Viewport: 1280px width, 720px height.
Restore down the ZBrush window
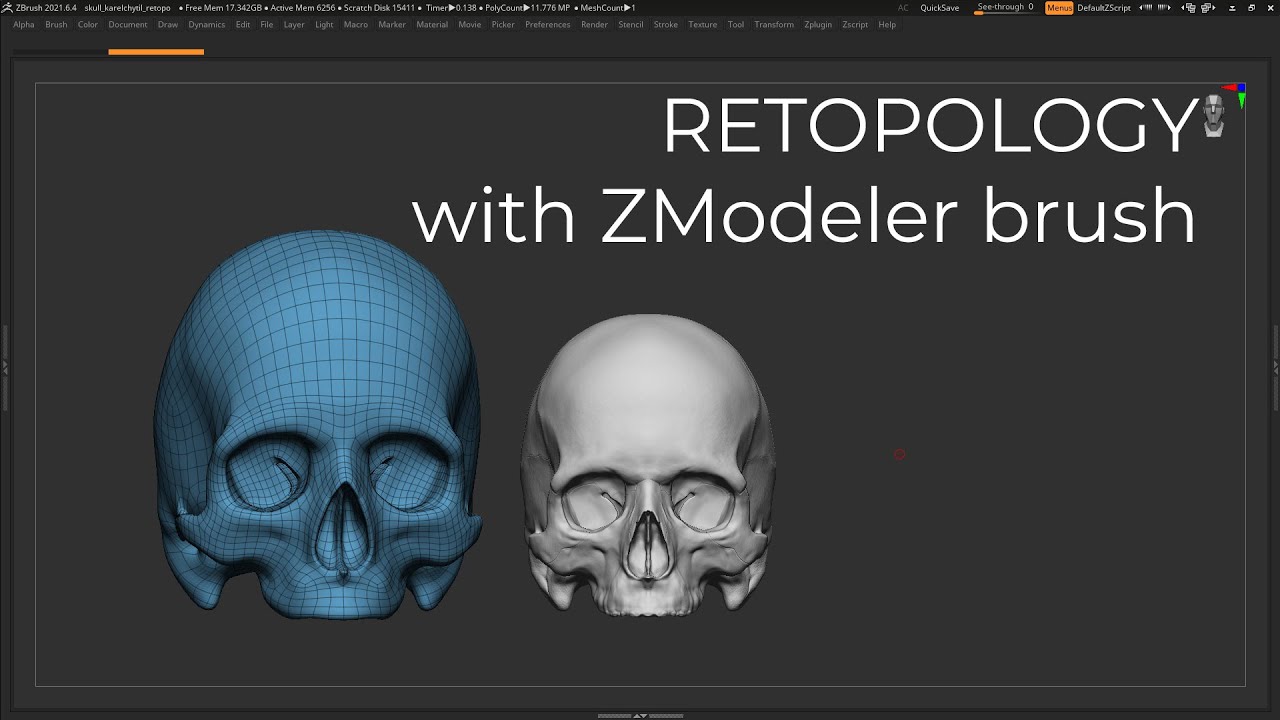[1251, 7]
